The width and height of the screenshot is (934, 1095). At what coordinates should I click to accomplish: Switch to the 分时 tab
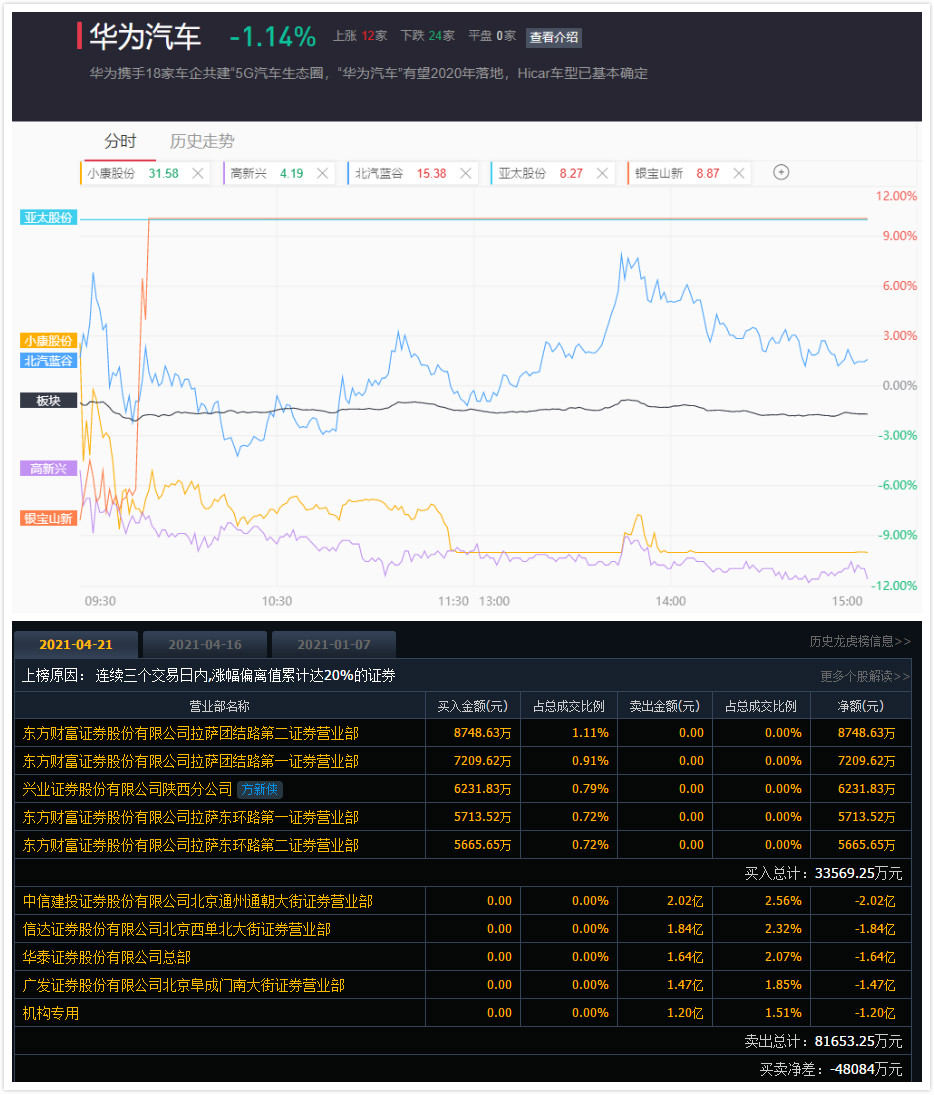coord(120,141)
